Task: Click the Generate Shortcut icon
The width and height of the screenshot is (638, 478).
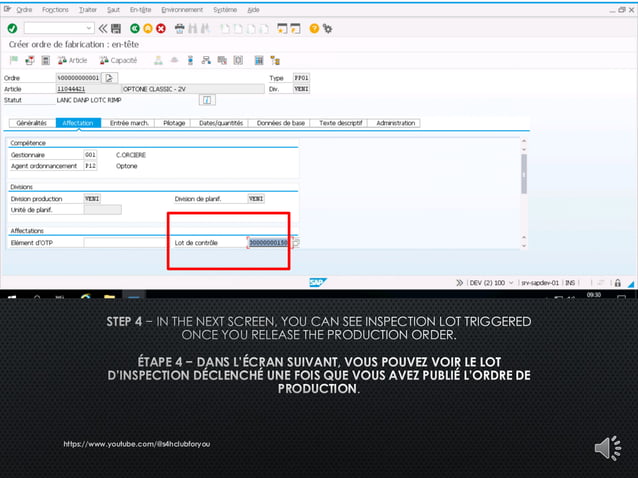Action: [x=295, y=28]
